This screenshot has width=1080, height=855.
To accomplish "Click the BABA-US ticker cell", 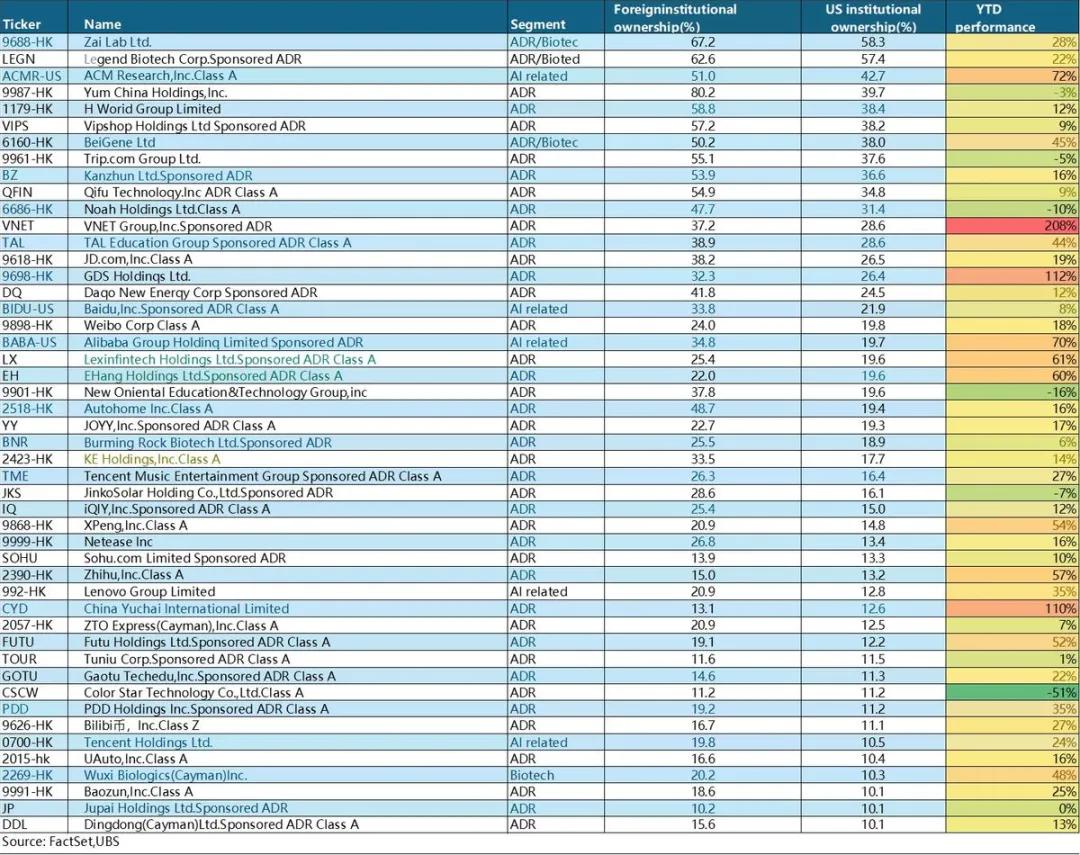I will pos(29,342).
